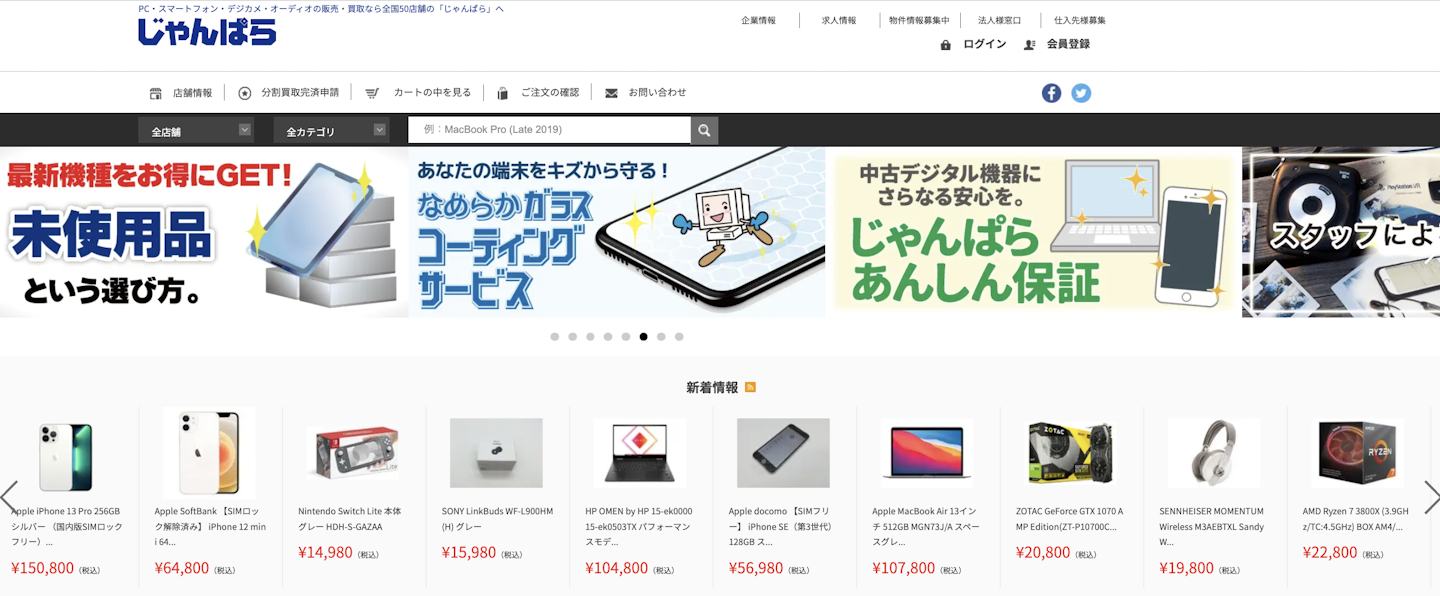
Task: Open the Nintendo Switch Lite product thumbnail
Action: [x=352, y=453]
